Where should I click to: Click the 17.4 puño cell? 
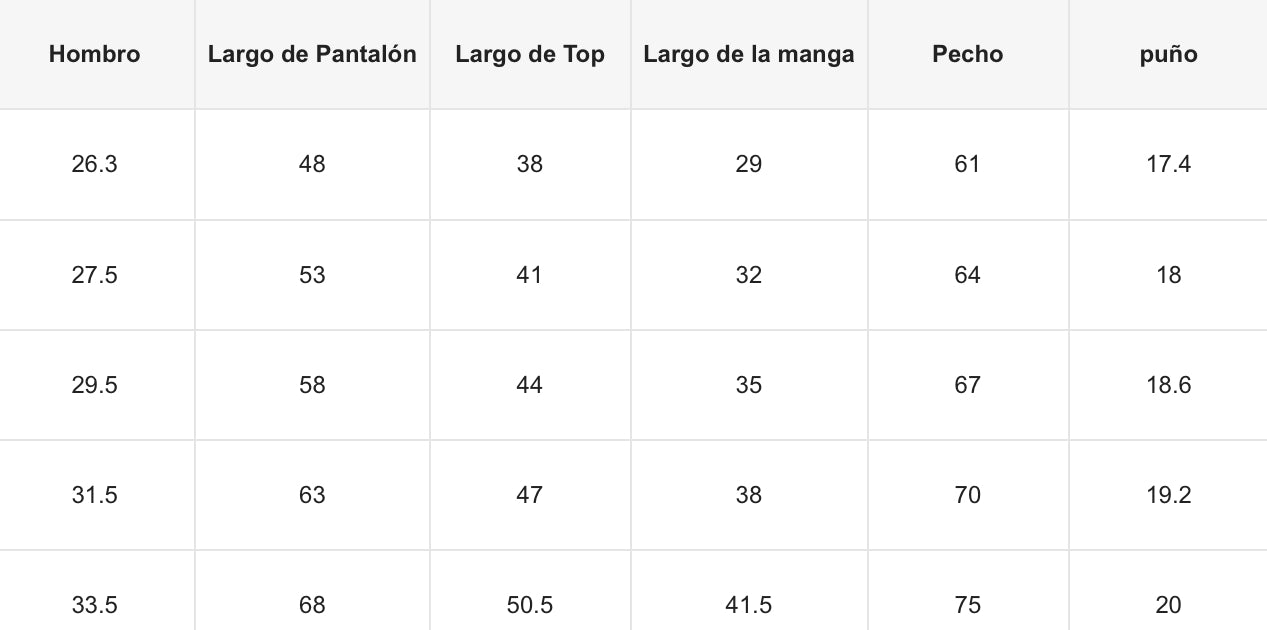pos(1168,165)
